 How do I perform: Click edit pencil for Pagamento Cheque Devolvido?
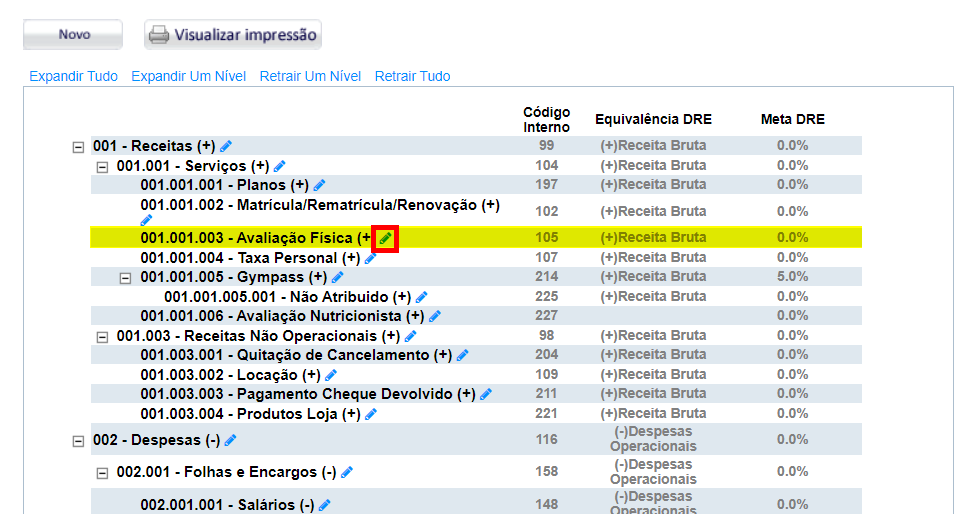tap(486, 394)
